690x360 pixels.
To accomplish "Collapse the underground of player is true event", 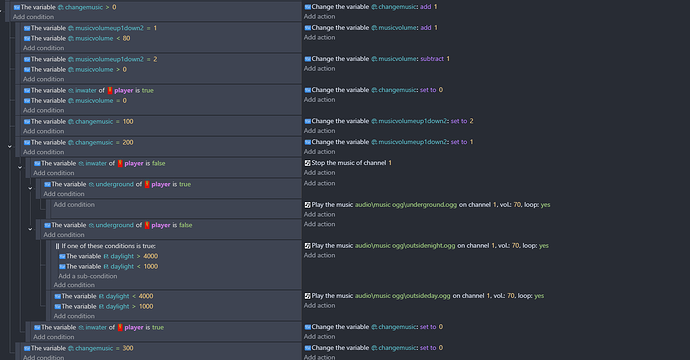I will [30, 188].
